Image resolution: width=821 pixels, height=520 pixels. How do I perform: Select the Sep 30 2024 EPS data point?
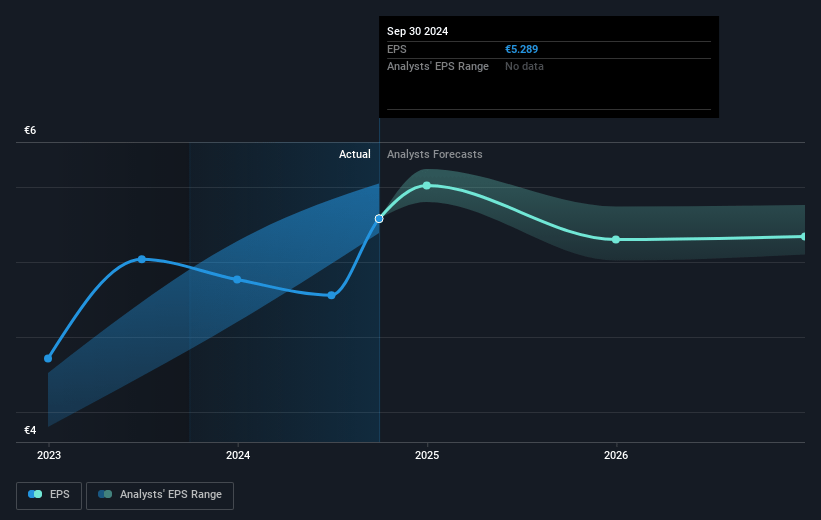(x=379, y=219)
